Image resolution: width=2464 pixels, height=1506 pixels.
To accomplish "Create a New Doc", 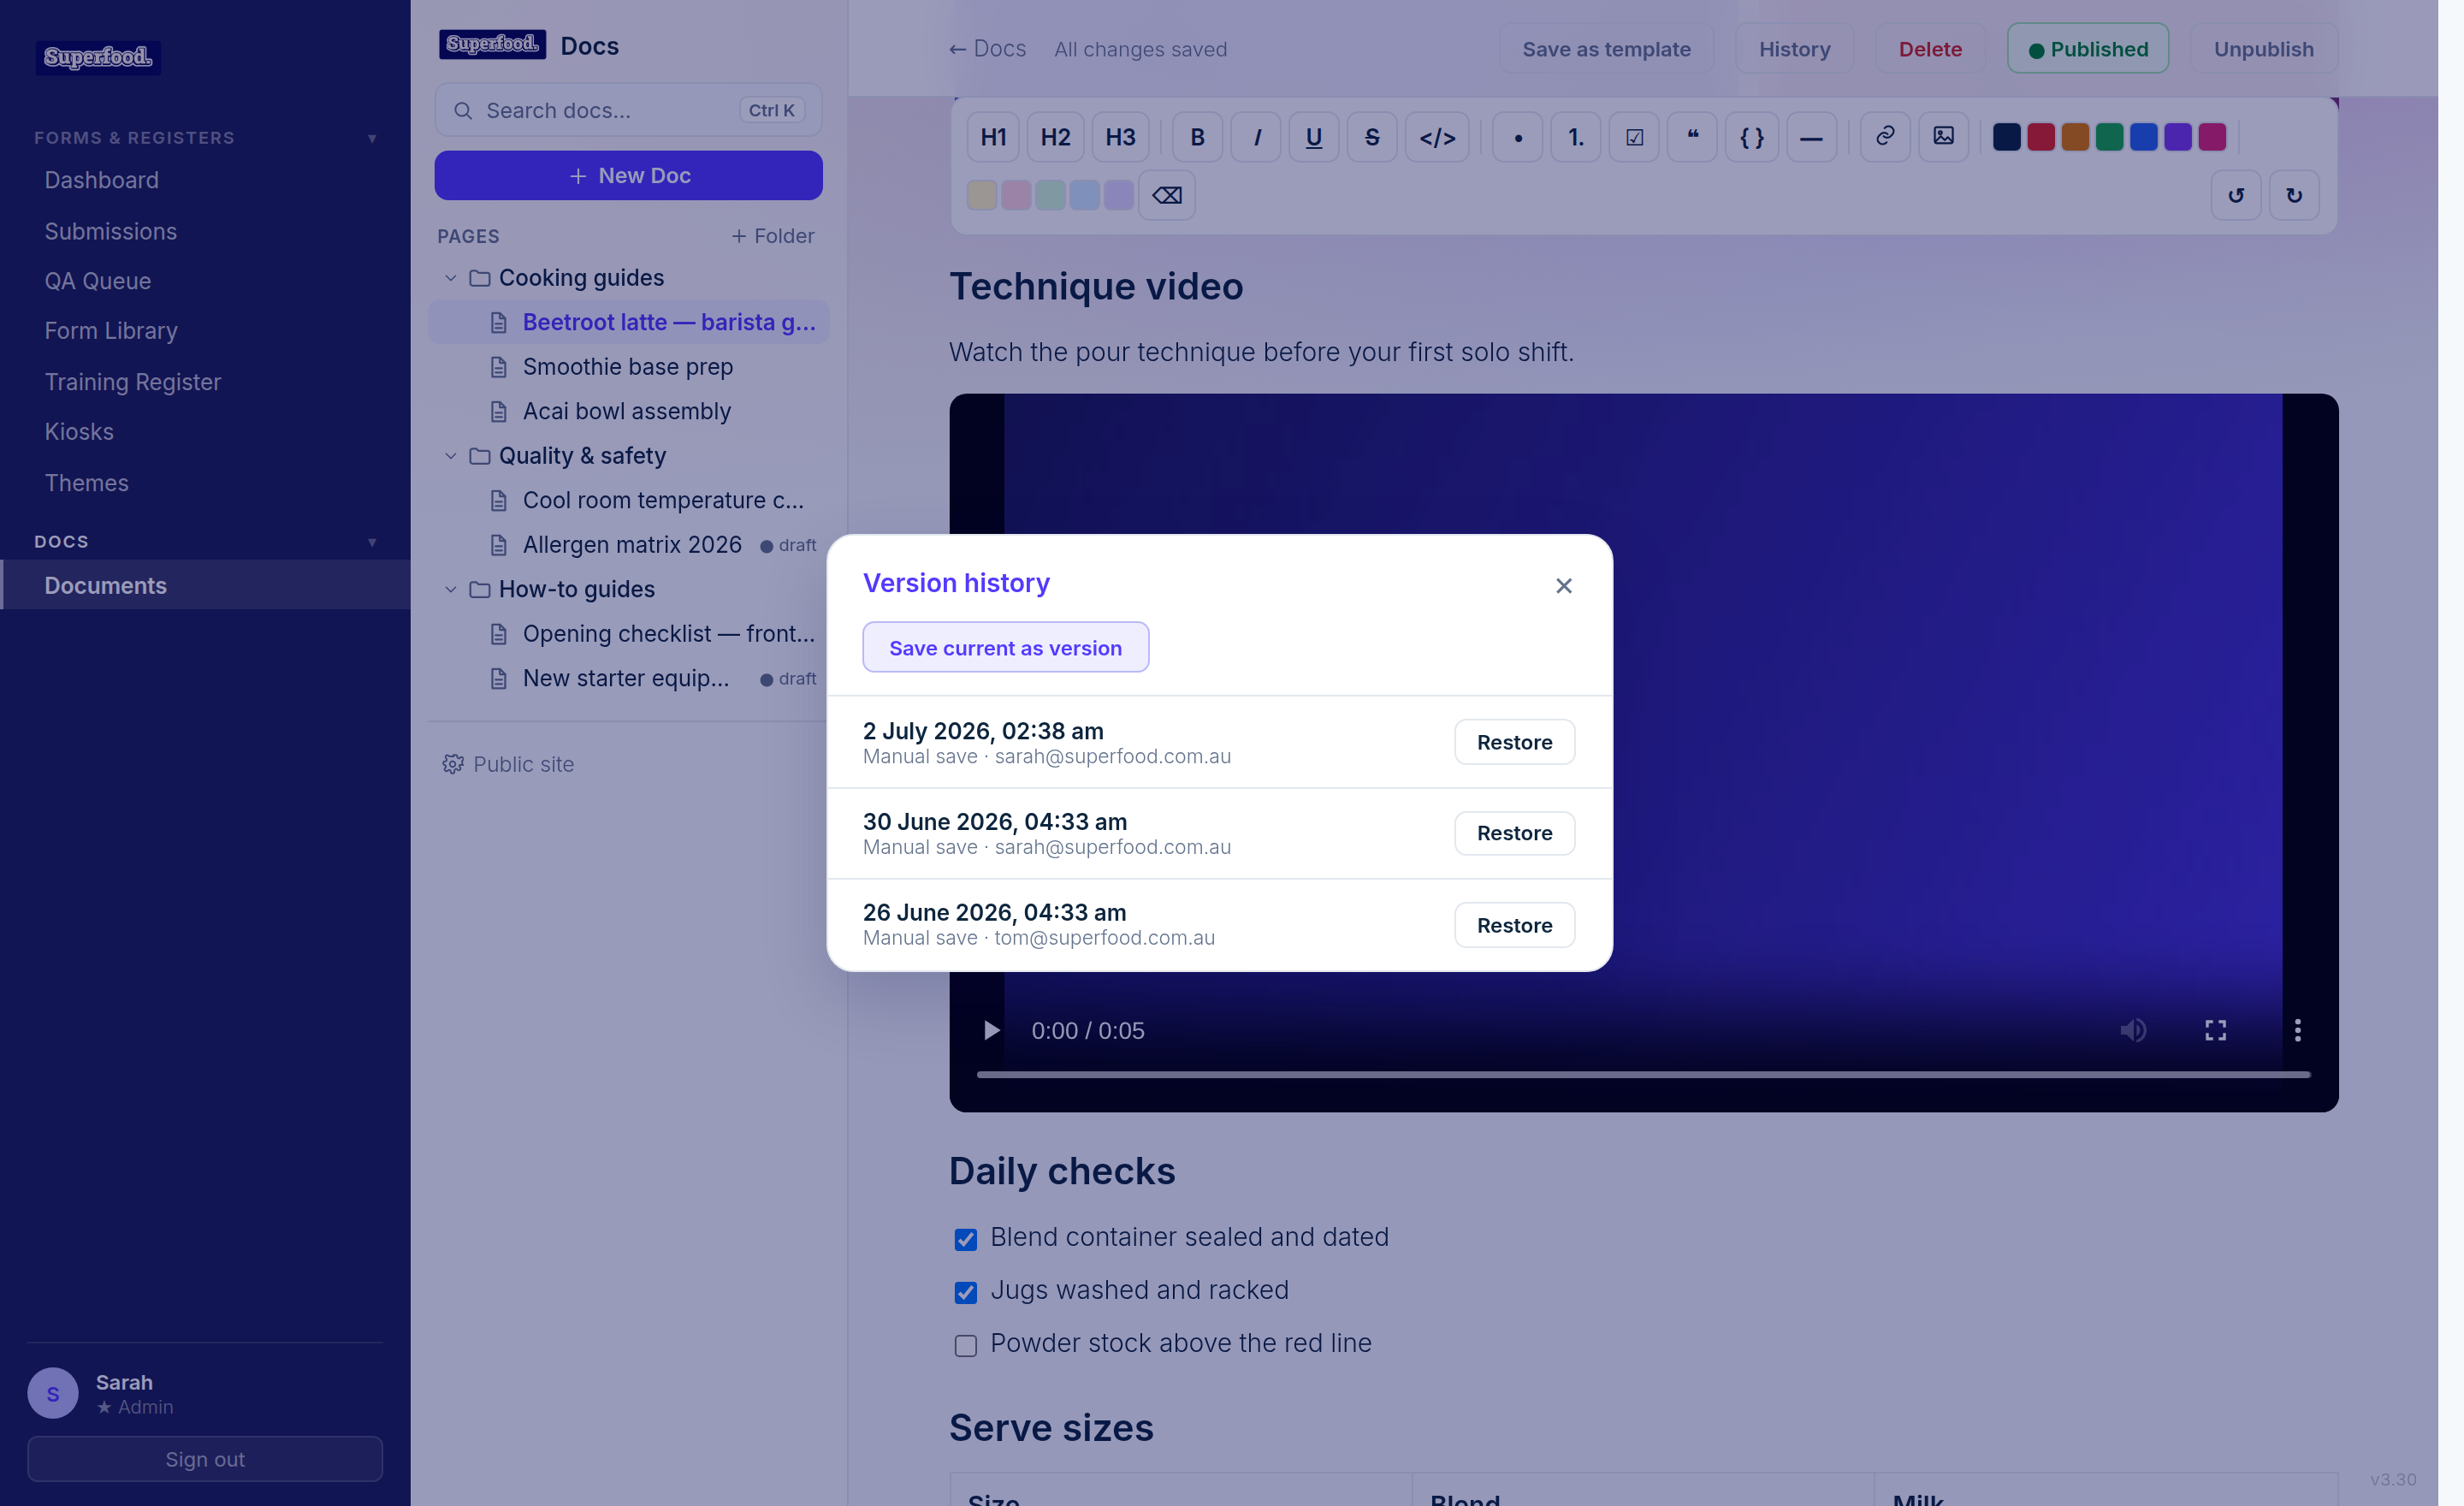I will [x=629, y=175].
